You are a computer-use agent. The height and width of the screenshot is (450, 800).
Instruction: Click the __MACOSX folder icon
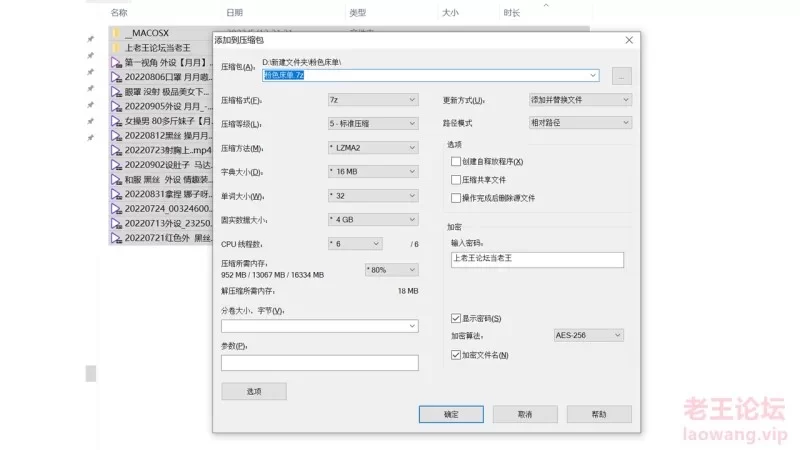(117, 33)
